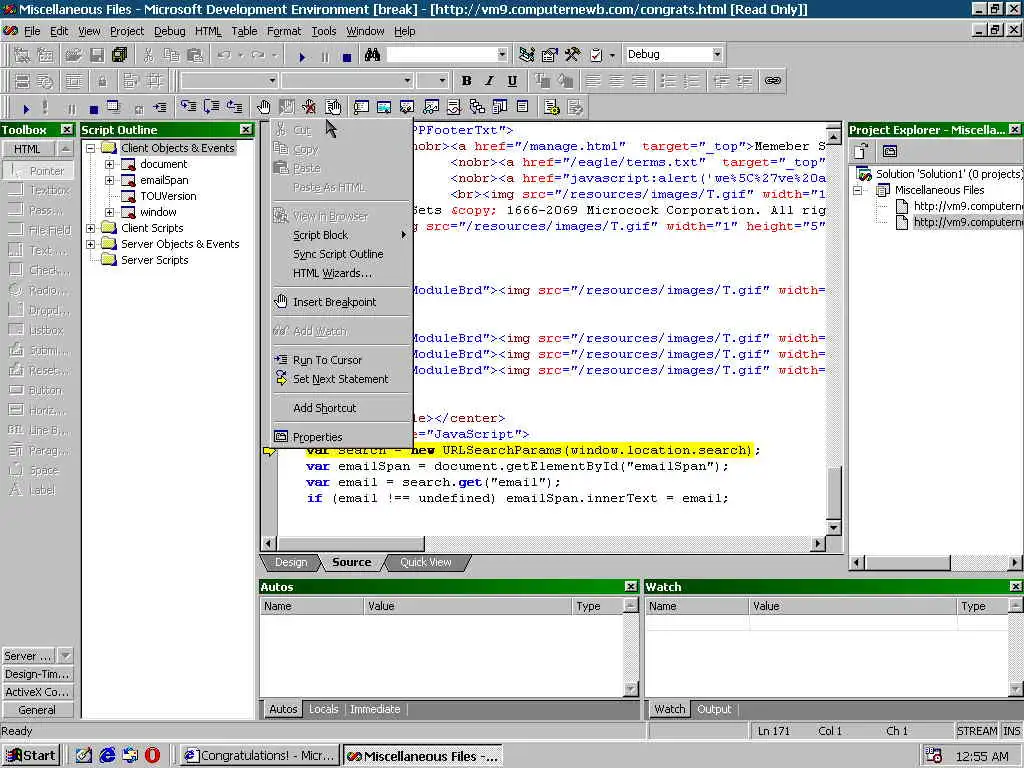
Task: Open the Task List icon dropdown arrow
Action: coord(612,56)
